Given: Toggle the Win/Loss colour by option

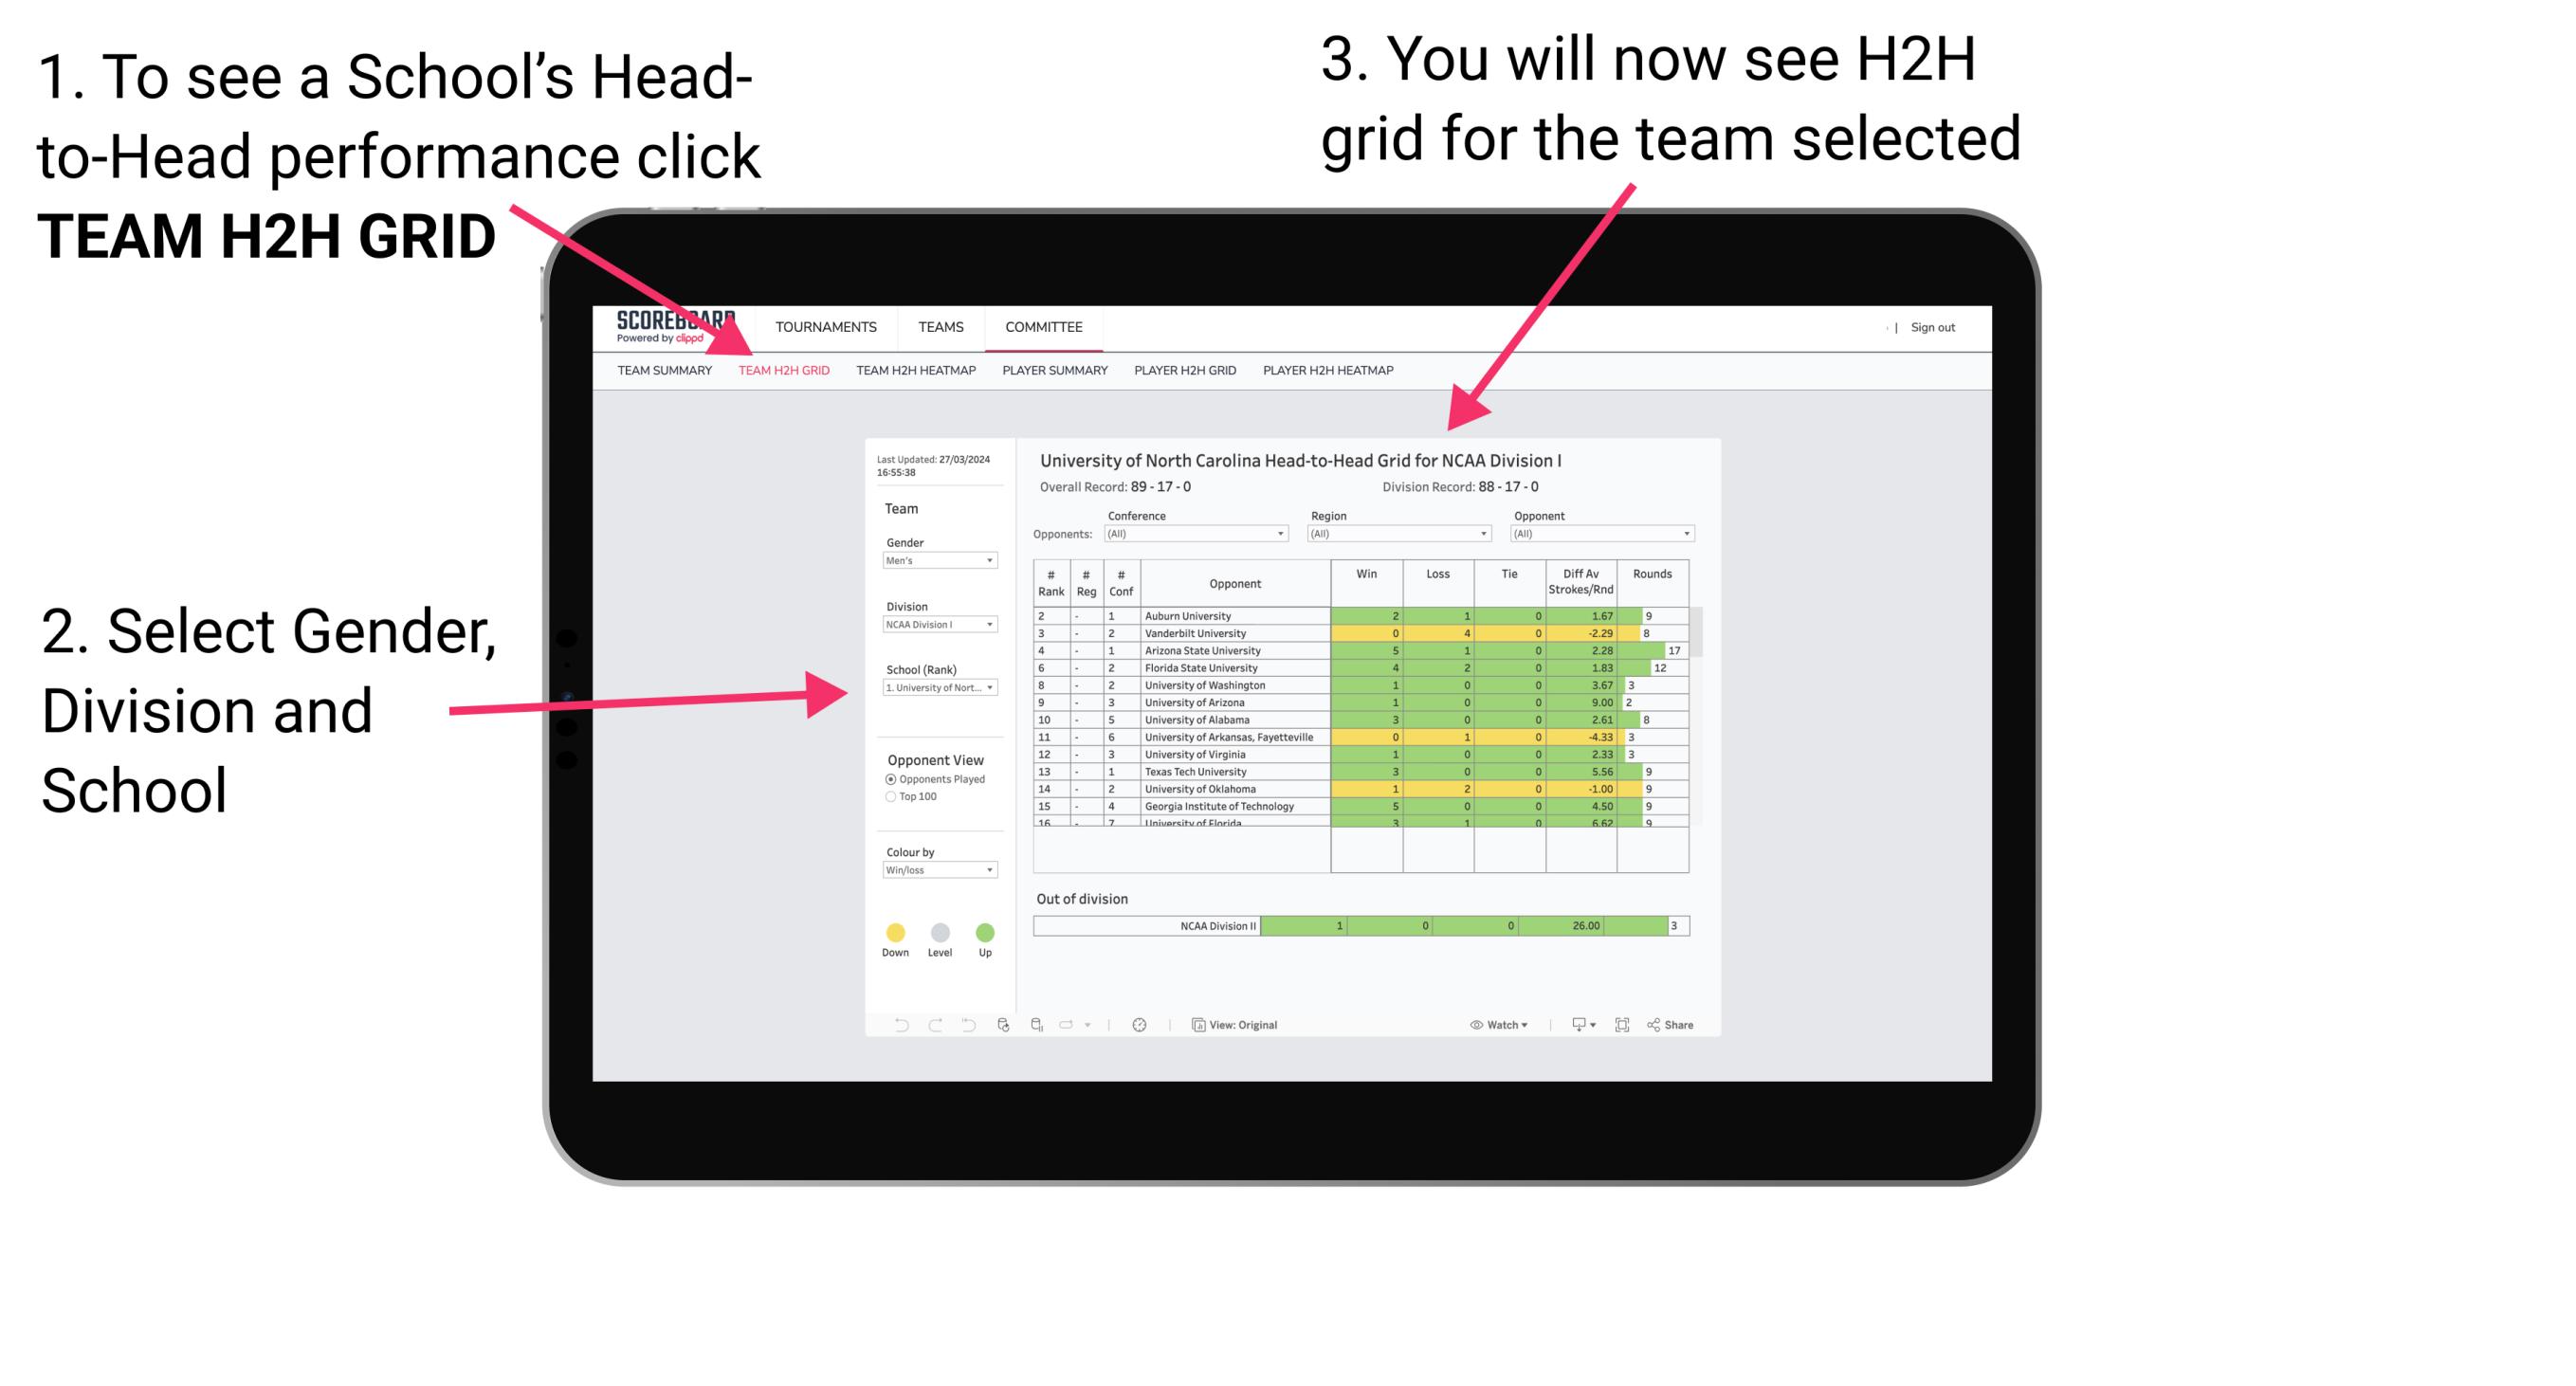Looking at the screenshot, I should [936, 870].
